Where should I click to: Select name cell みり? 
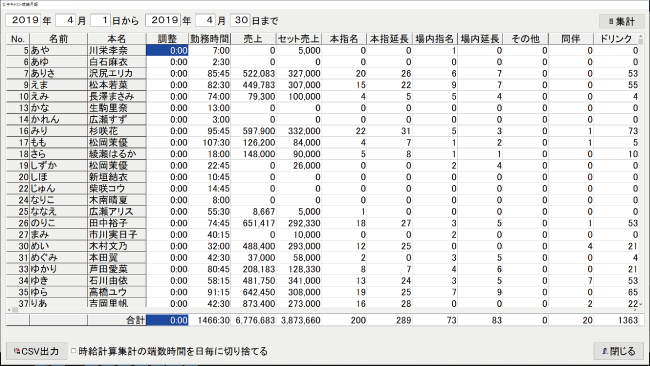pos(58,131)
